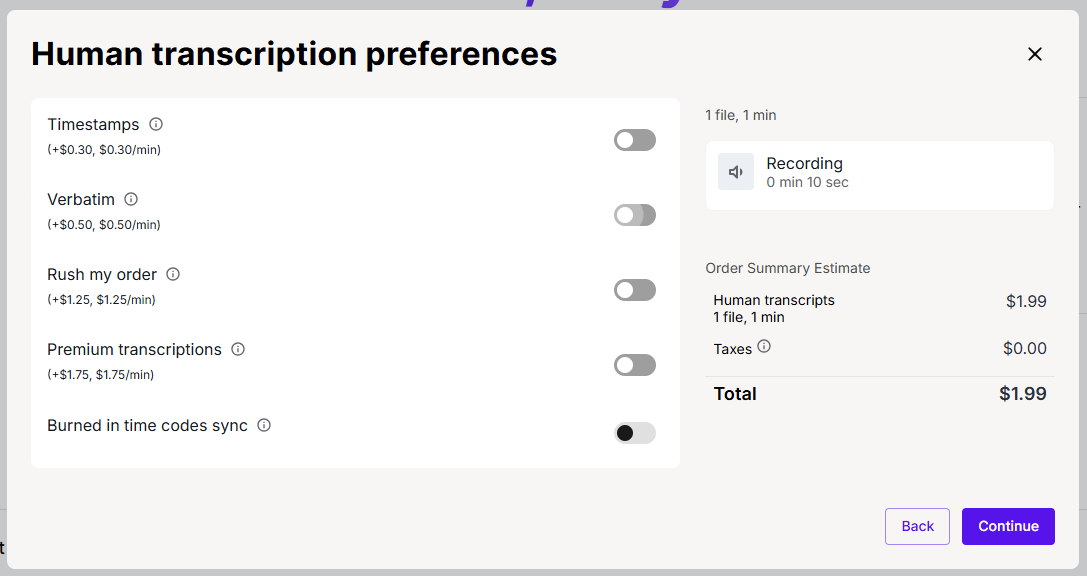Enable the Timestamps toggle
The width and height of the screenshot is (1087, 576).
pyautogui.click(x=634, y=140)
